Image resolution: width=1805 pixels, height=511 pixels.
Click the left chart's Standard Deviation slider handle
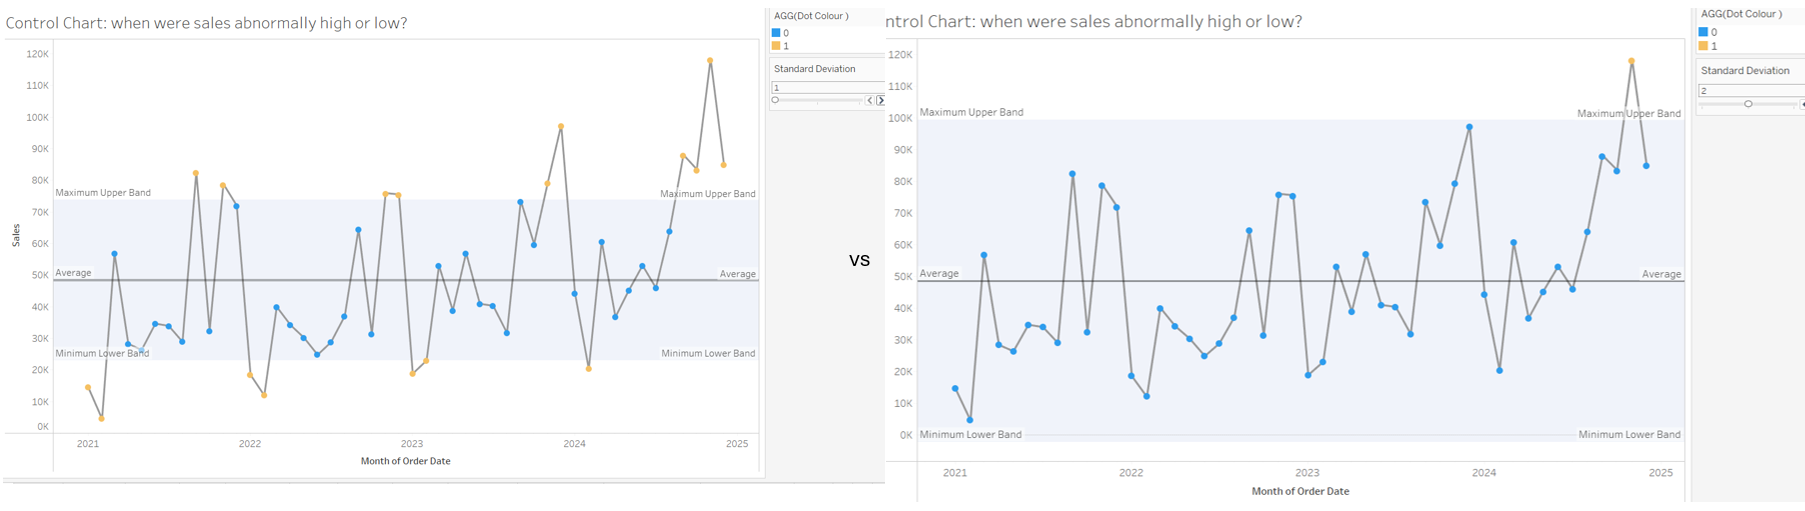(775, 100)
